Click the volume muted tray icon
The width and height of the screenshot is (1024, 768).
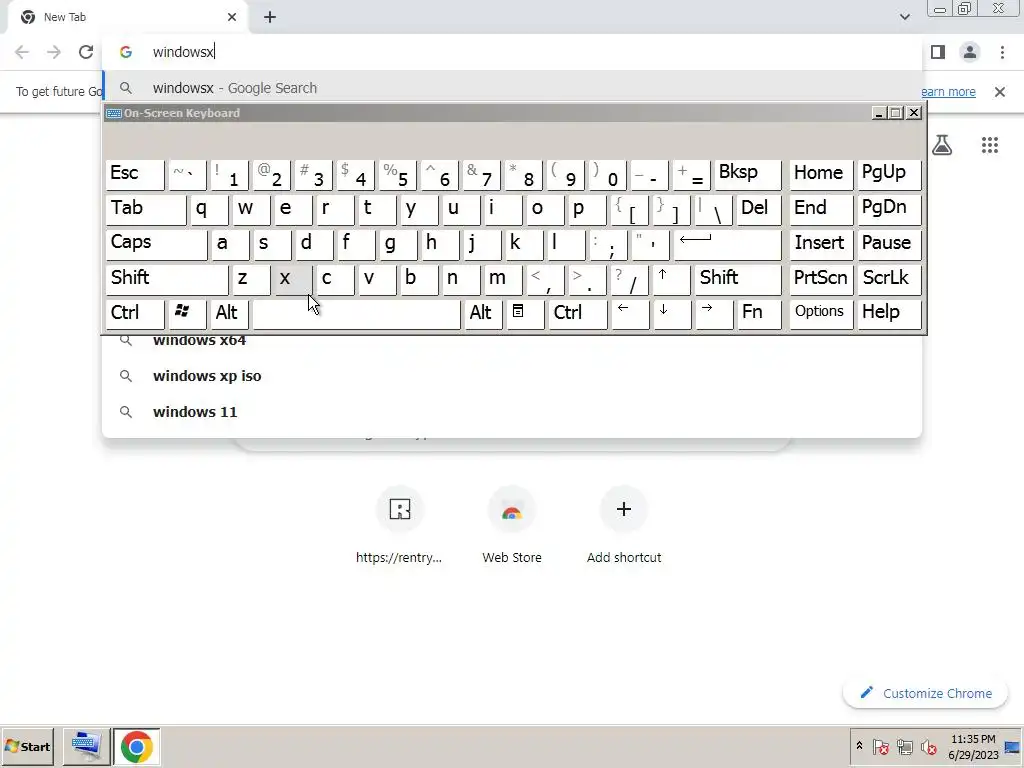point(928,746)
